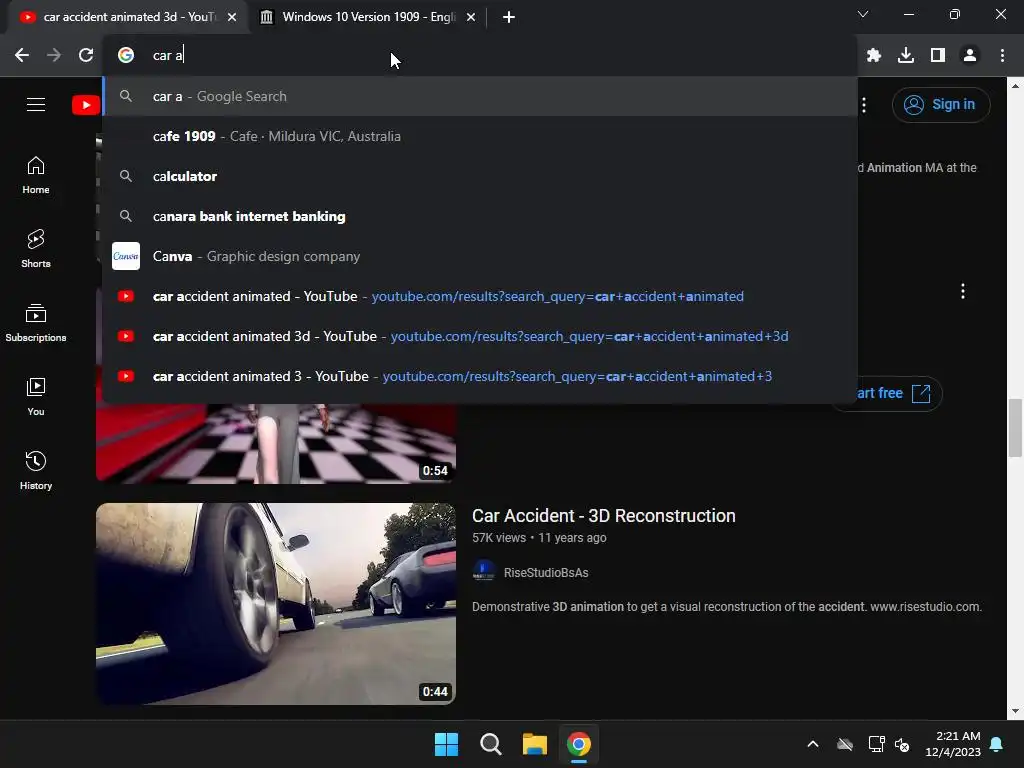Click network display icon in tray

(x=876, y=744)
